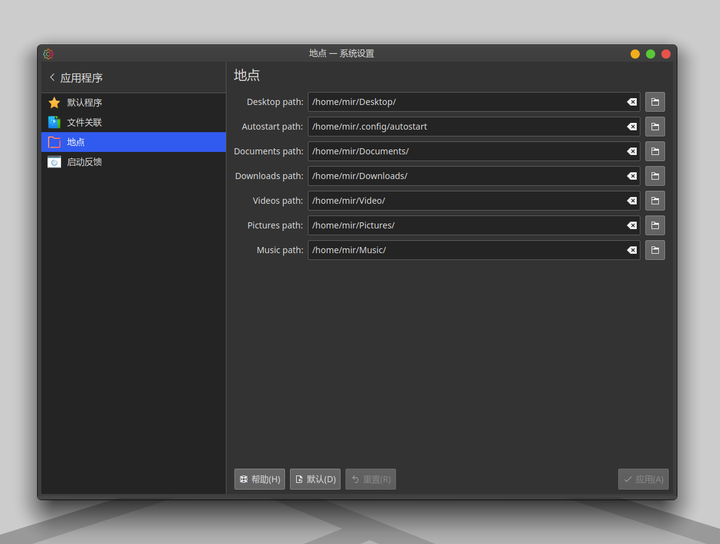This screenshot has width=720, height=544.
Task: Click the system settings icon in title bar
Action: pyautogui.click(x=49, y=54)
